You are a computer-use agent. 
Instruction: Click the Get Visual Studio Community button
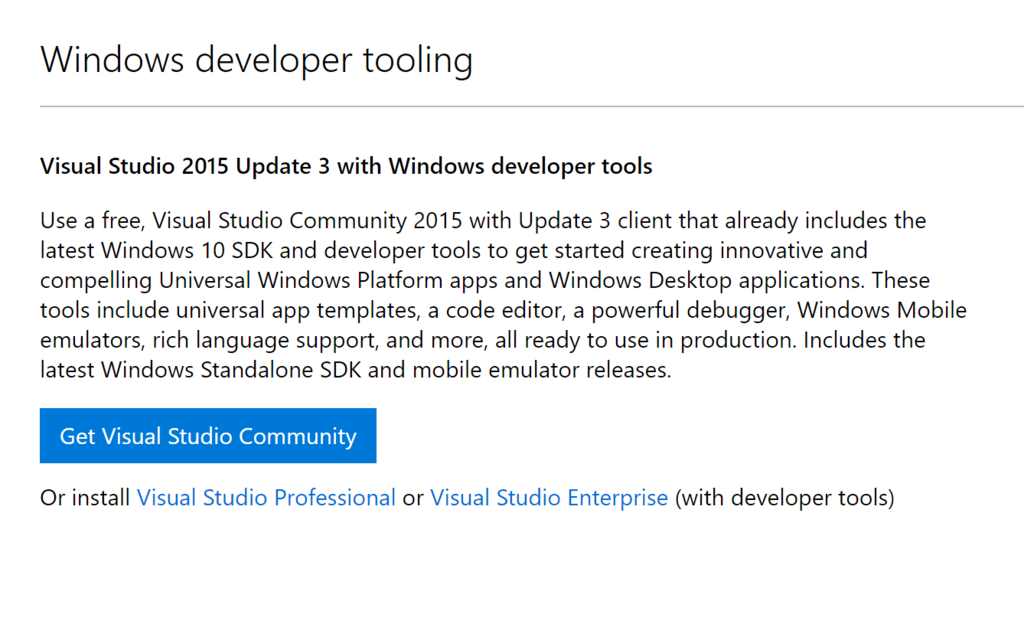tap(208, 436)
